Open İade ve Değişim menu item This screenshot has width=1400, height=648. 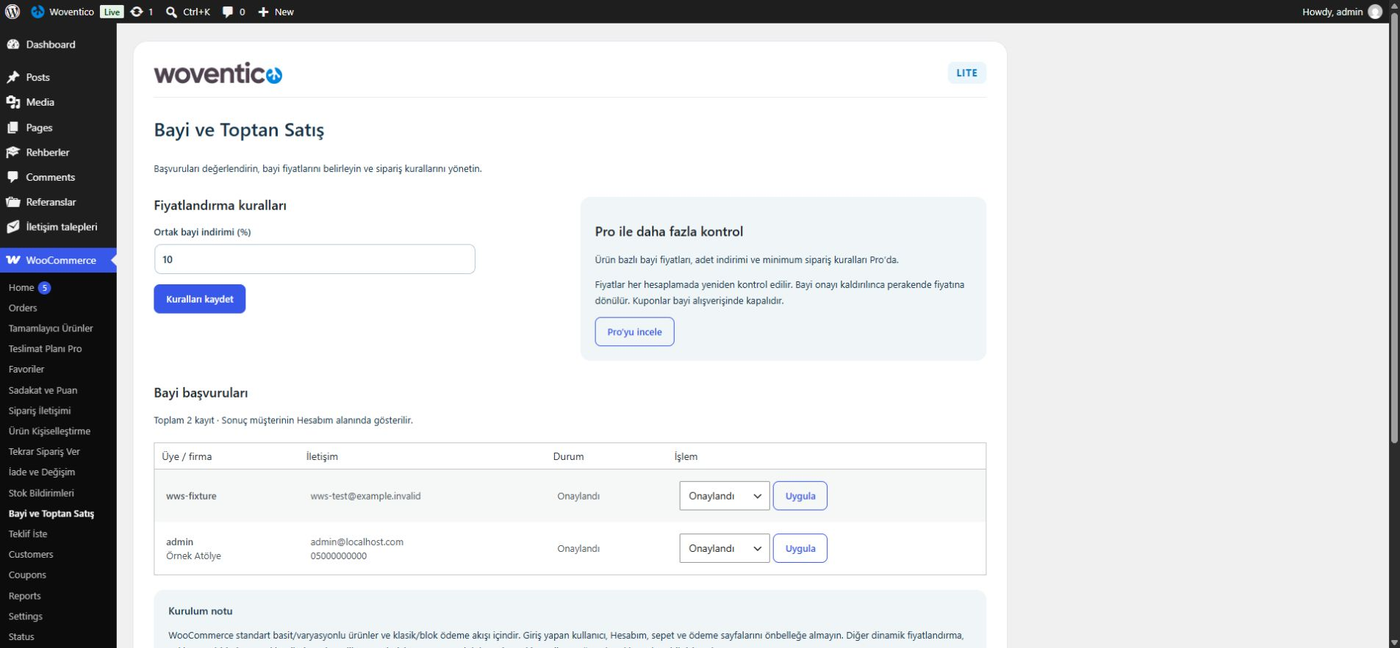(42, 472)
